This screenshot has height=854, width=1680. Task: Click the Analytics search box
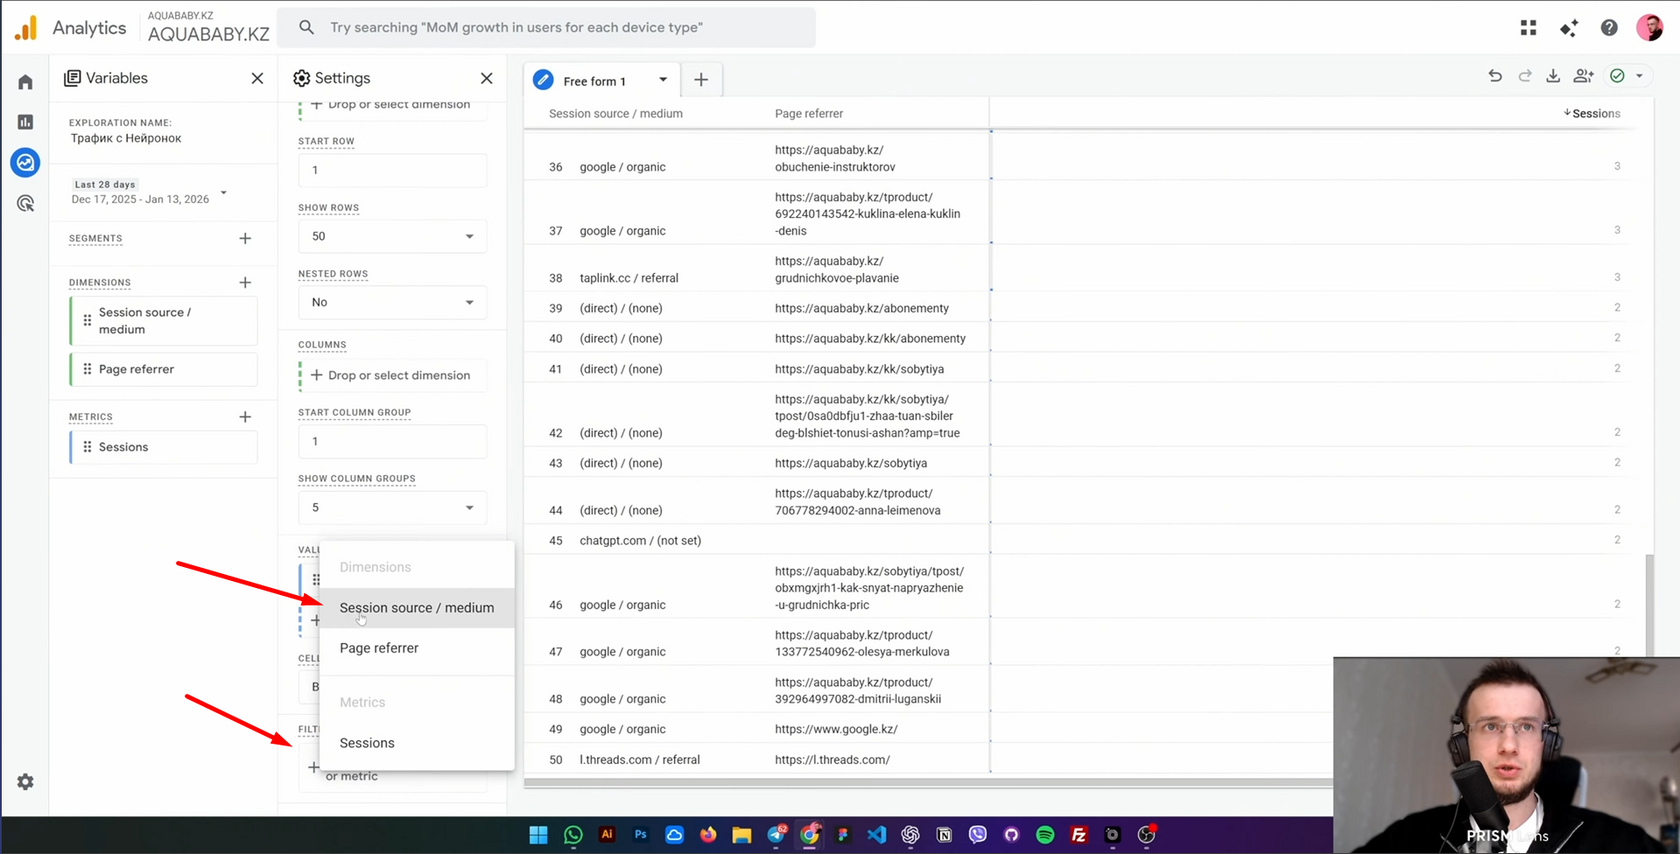click(x=546, y=27)
